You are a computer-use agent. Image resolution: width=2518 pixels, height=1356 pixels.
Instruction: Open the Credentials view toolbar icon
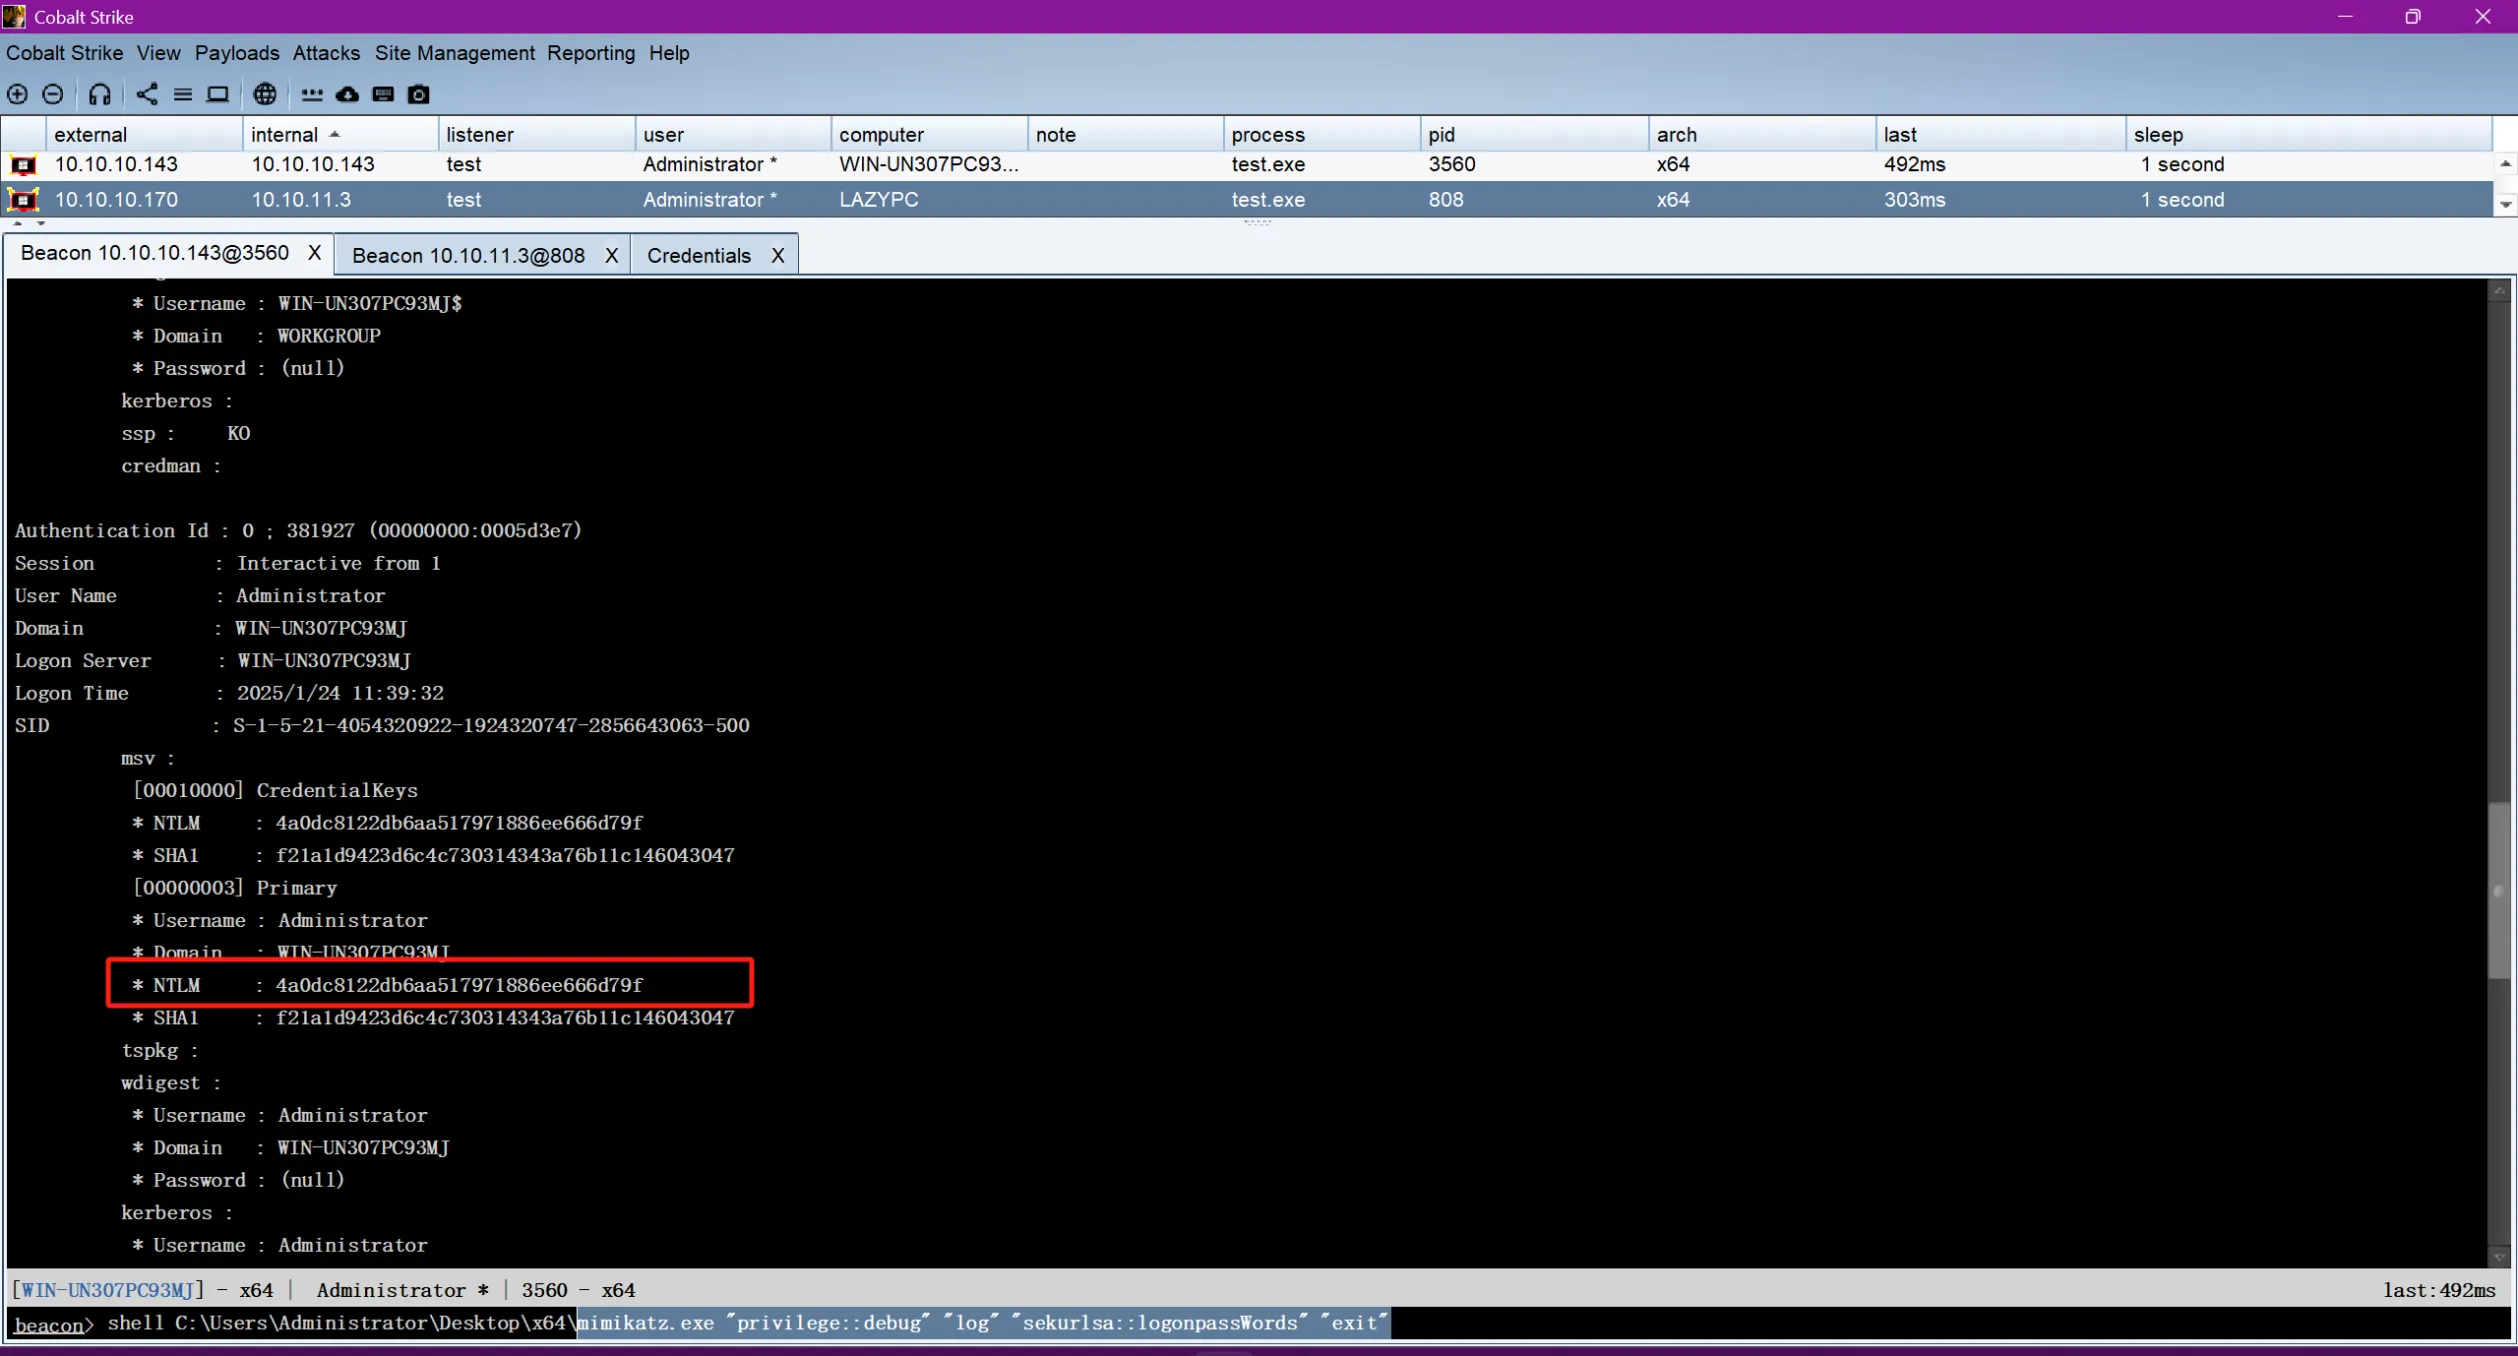(x=312, y=94)
